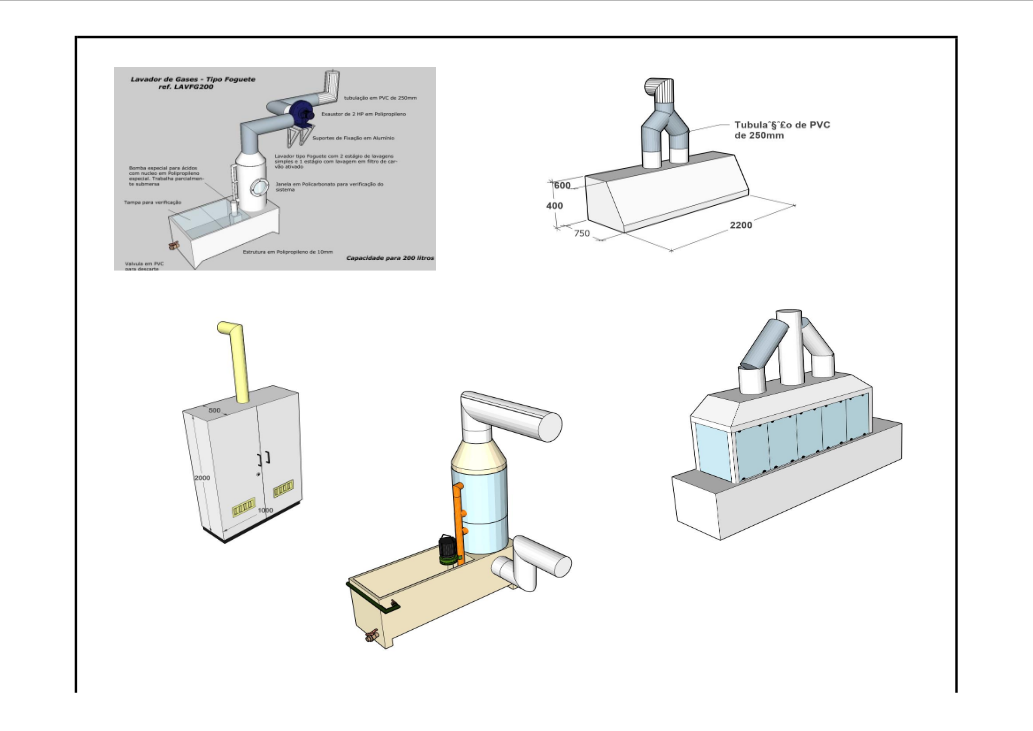Click the 2000 height dimension on cabinet
The height and width of the screenshot is (731, 1033).
tap(203, 478)
